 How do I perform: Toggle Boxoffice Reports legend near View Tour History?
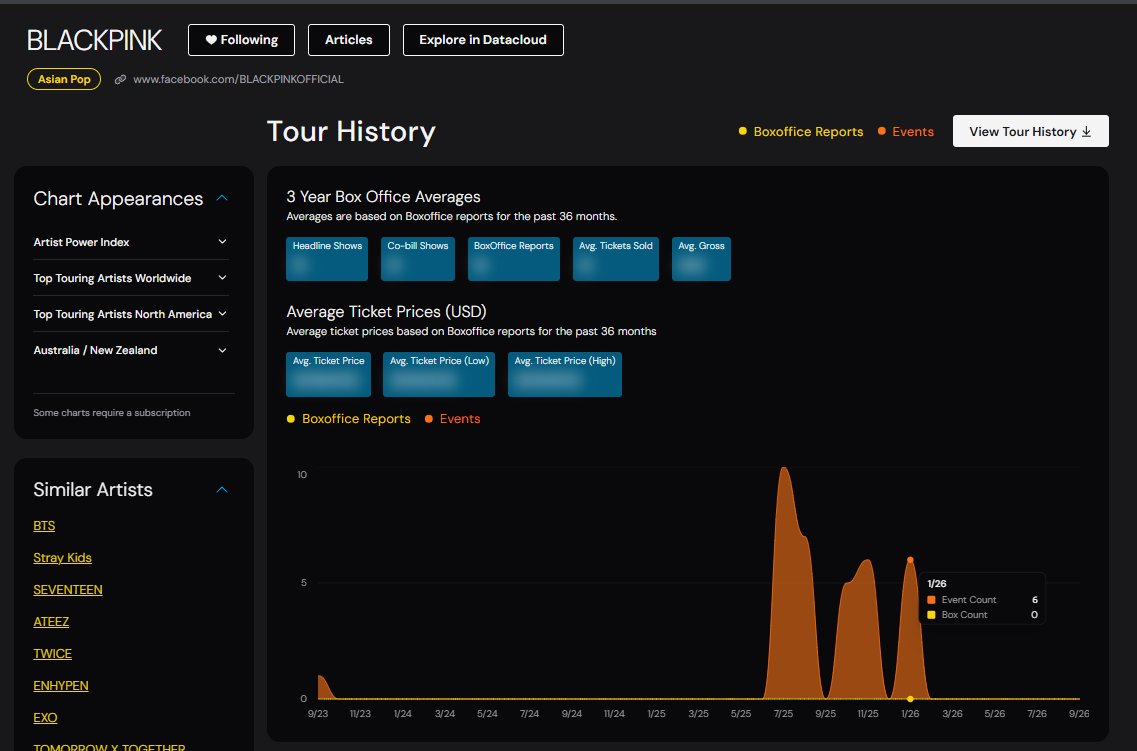(801, 131)
